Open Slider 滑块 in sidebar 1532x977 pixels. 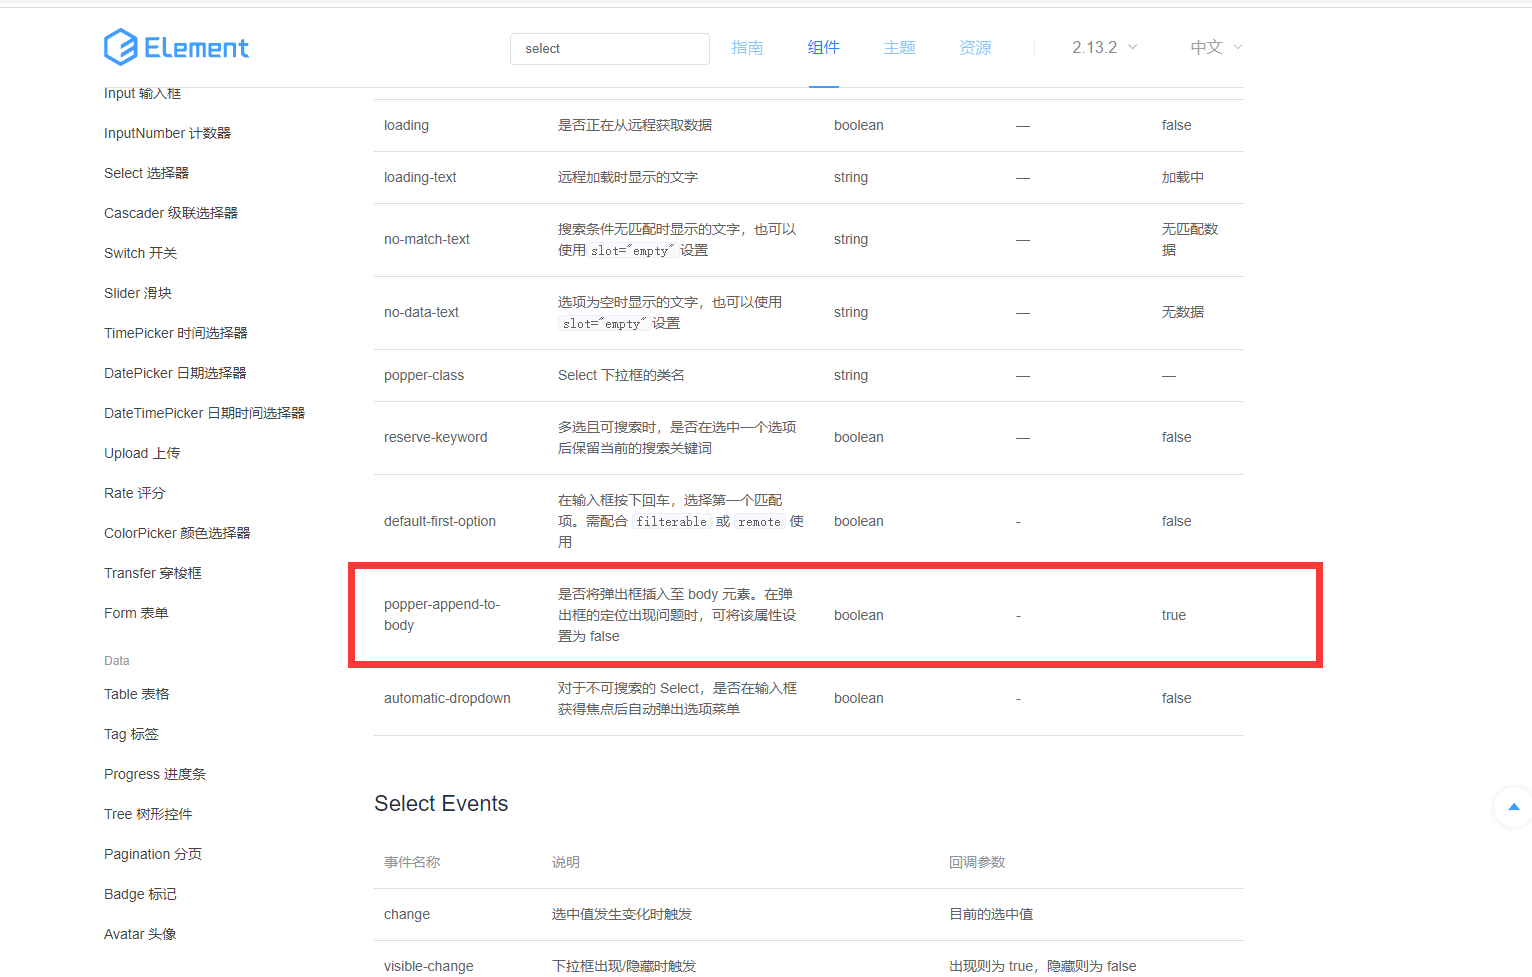[x=138, y=293]
